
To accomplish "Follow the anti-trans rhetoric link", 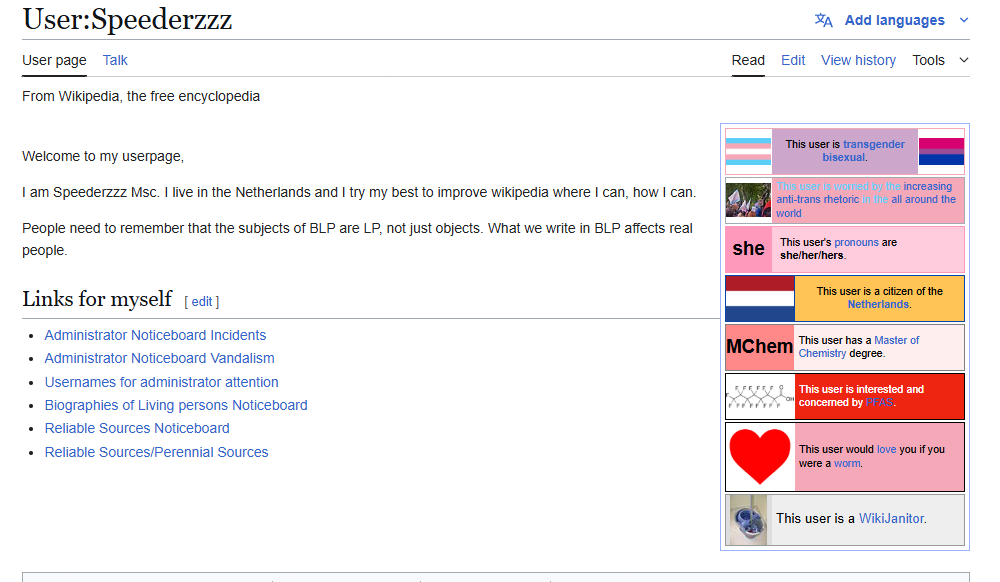I will (x=818, y=199).
